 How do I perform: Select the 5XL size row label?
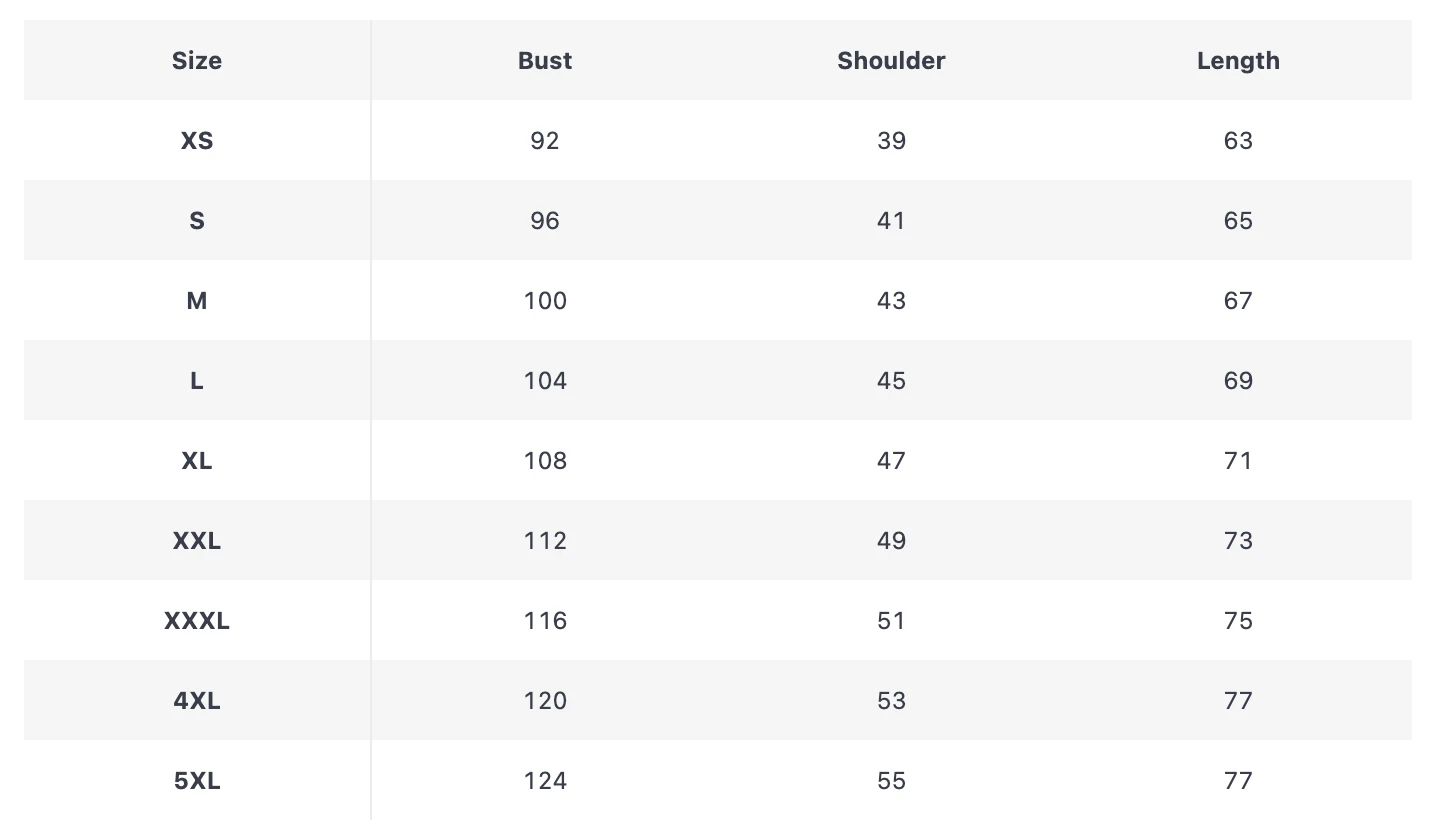(x=197, y=781)
